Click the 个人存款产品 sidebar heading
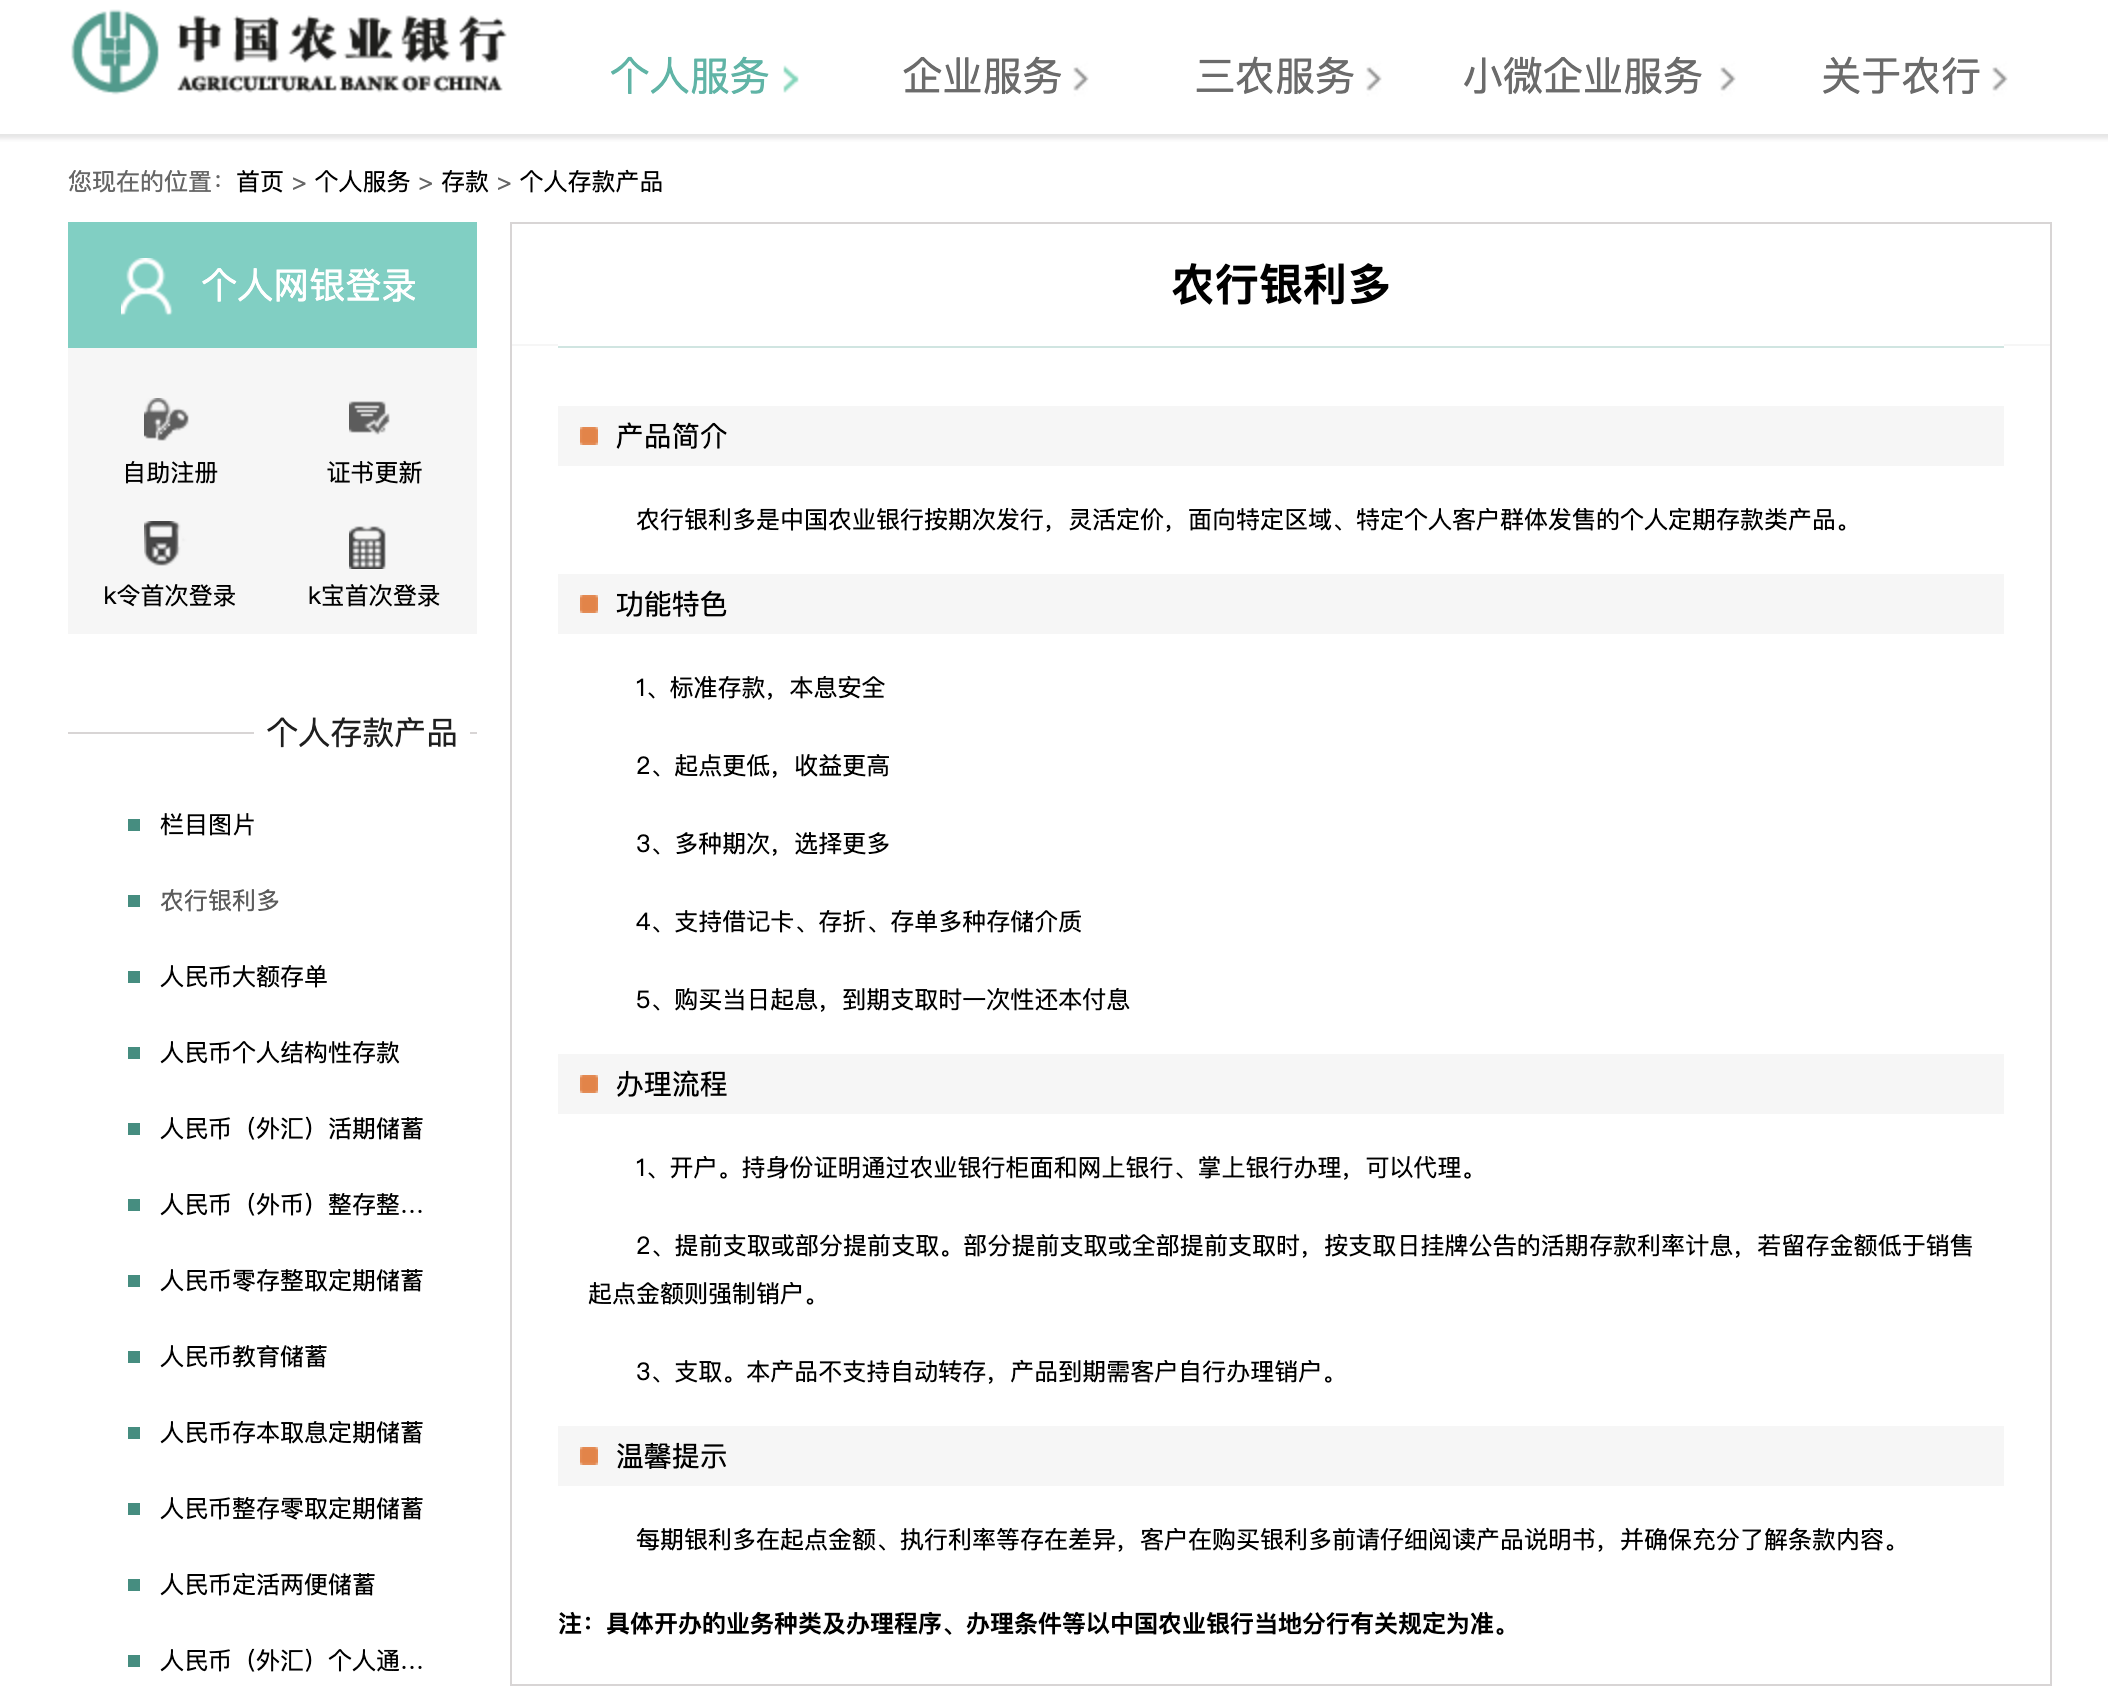 click(x=361, y=733)
